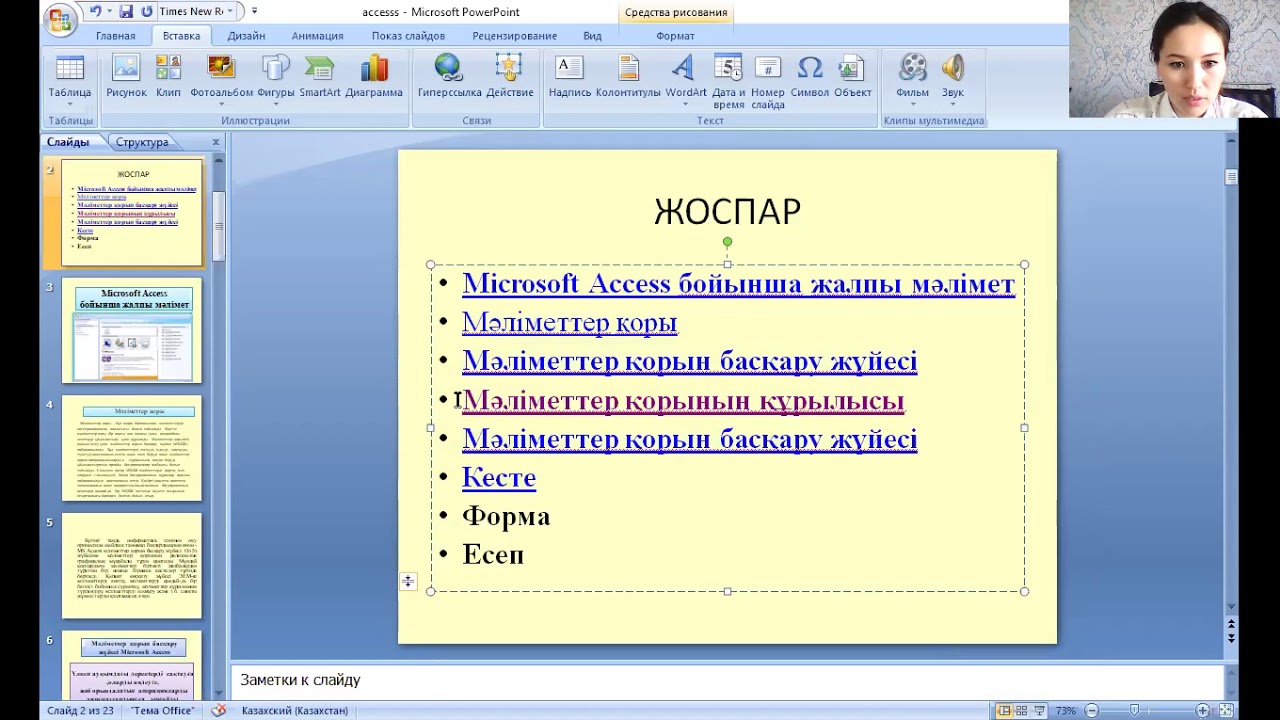Expand the undo history arrow
This screenshot has width=1280, height=720.
click(108, 12)
